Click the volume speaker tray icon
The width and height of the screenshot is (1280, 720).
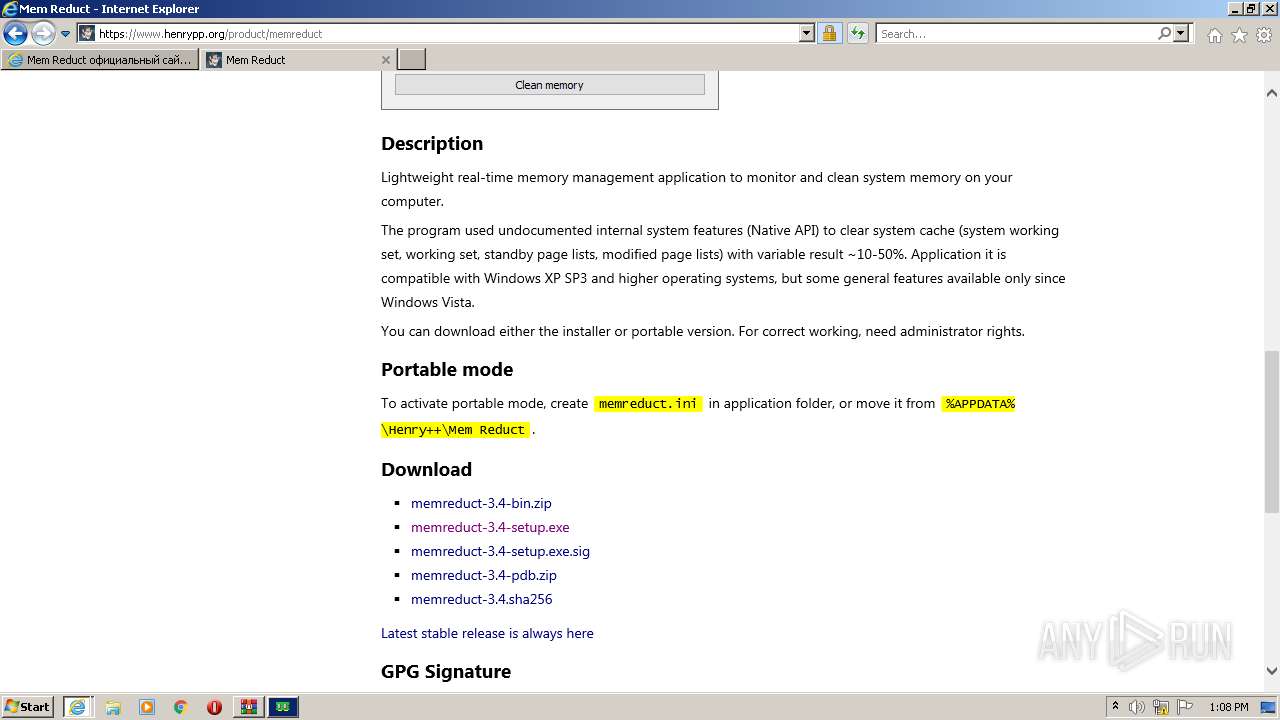(x=1138, y=707)
